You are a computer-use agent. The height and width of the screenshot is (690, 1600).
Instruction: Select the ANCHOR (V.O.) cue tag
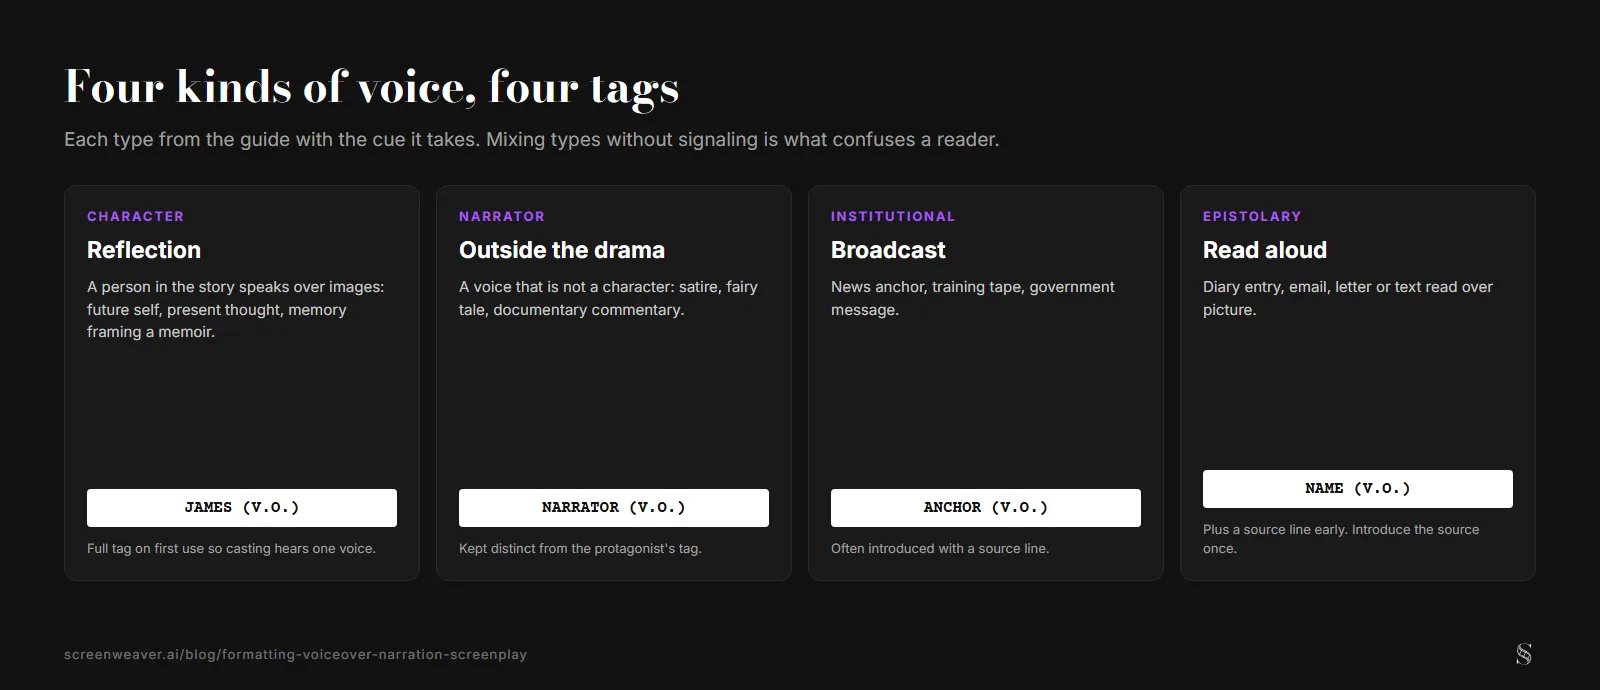pos(986,508)
